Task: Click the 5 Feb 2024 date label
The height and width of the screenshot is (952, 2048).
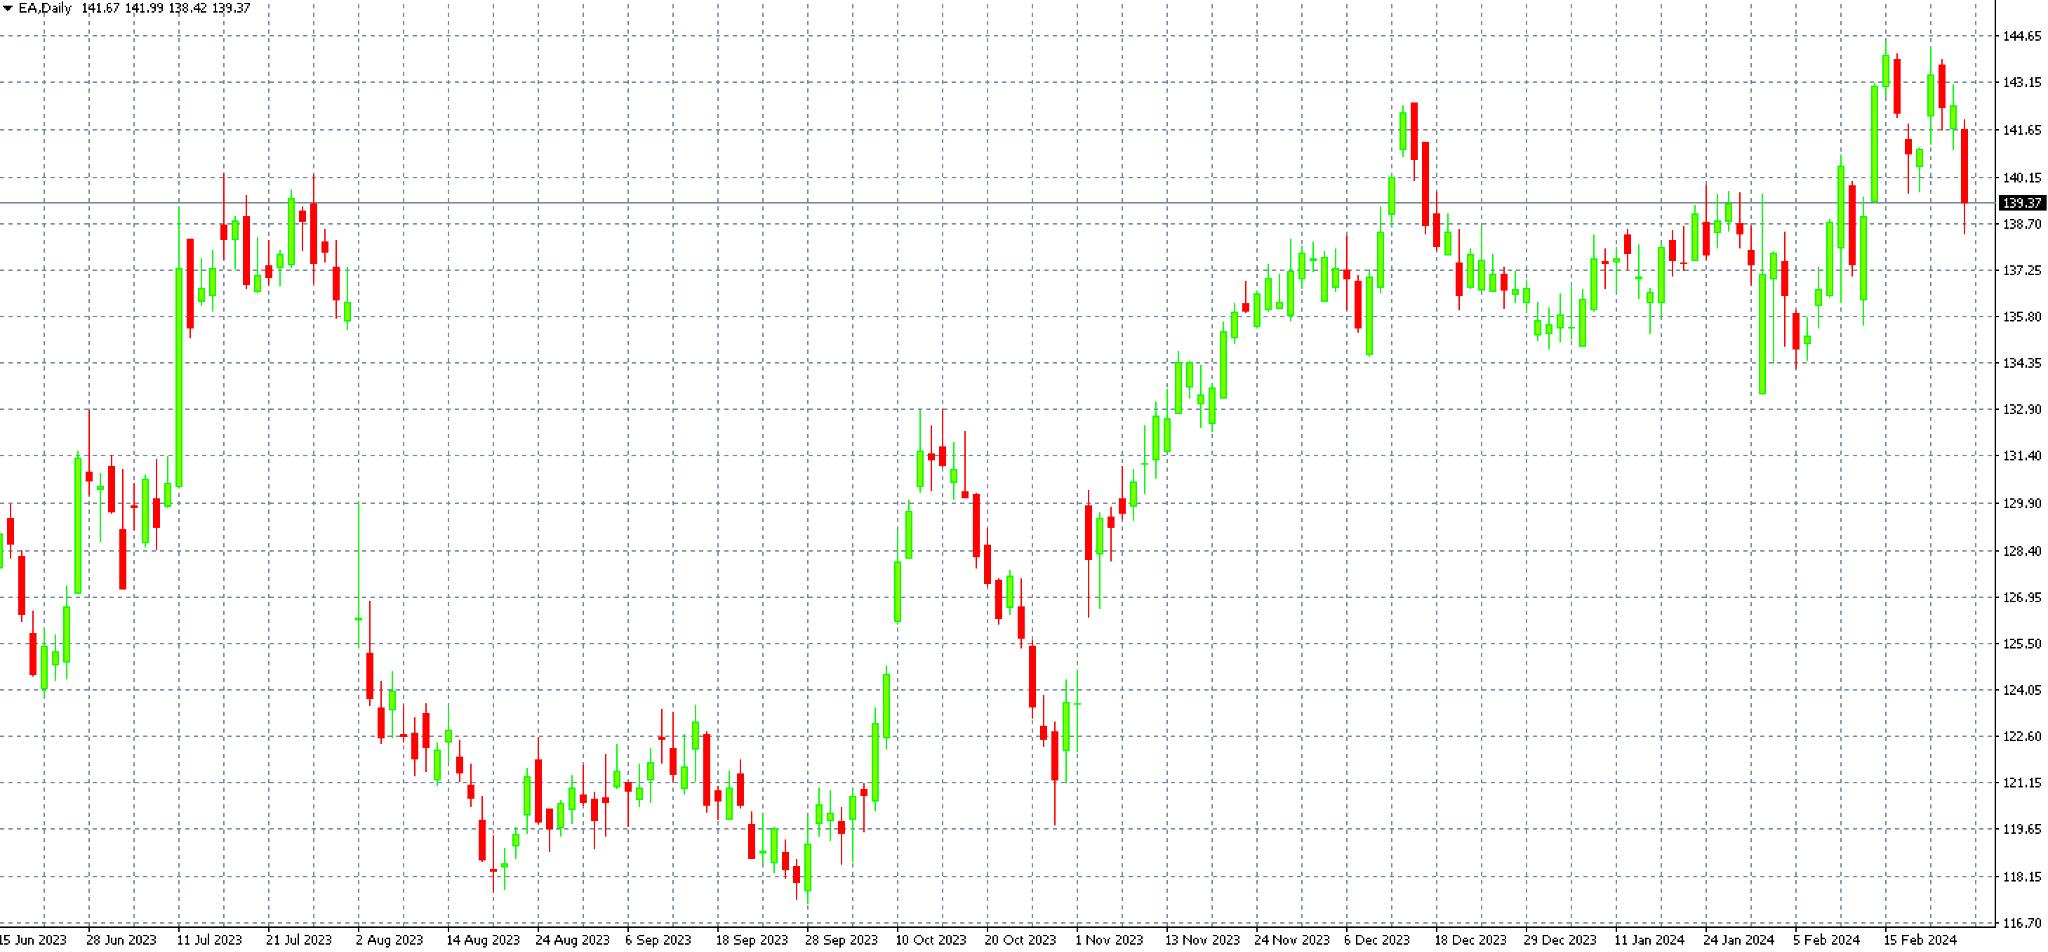Action: tap(1826, 940)
